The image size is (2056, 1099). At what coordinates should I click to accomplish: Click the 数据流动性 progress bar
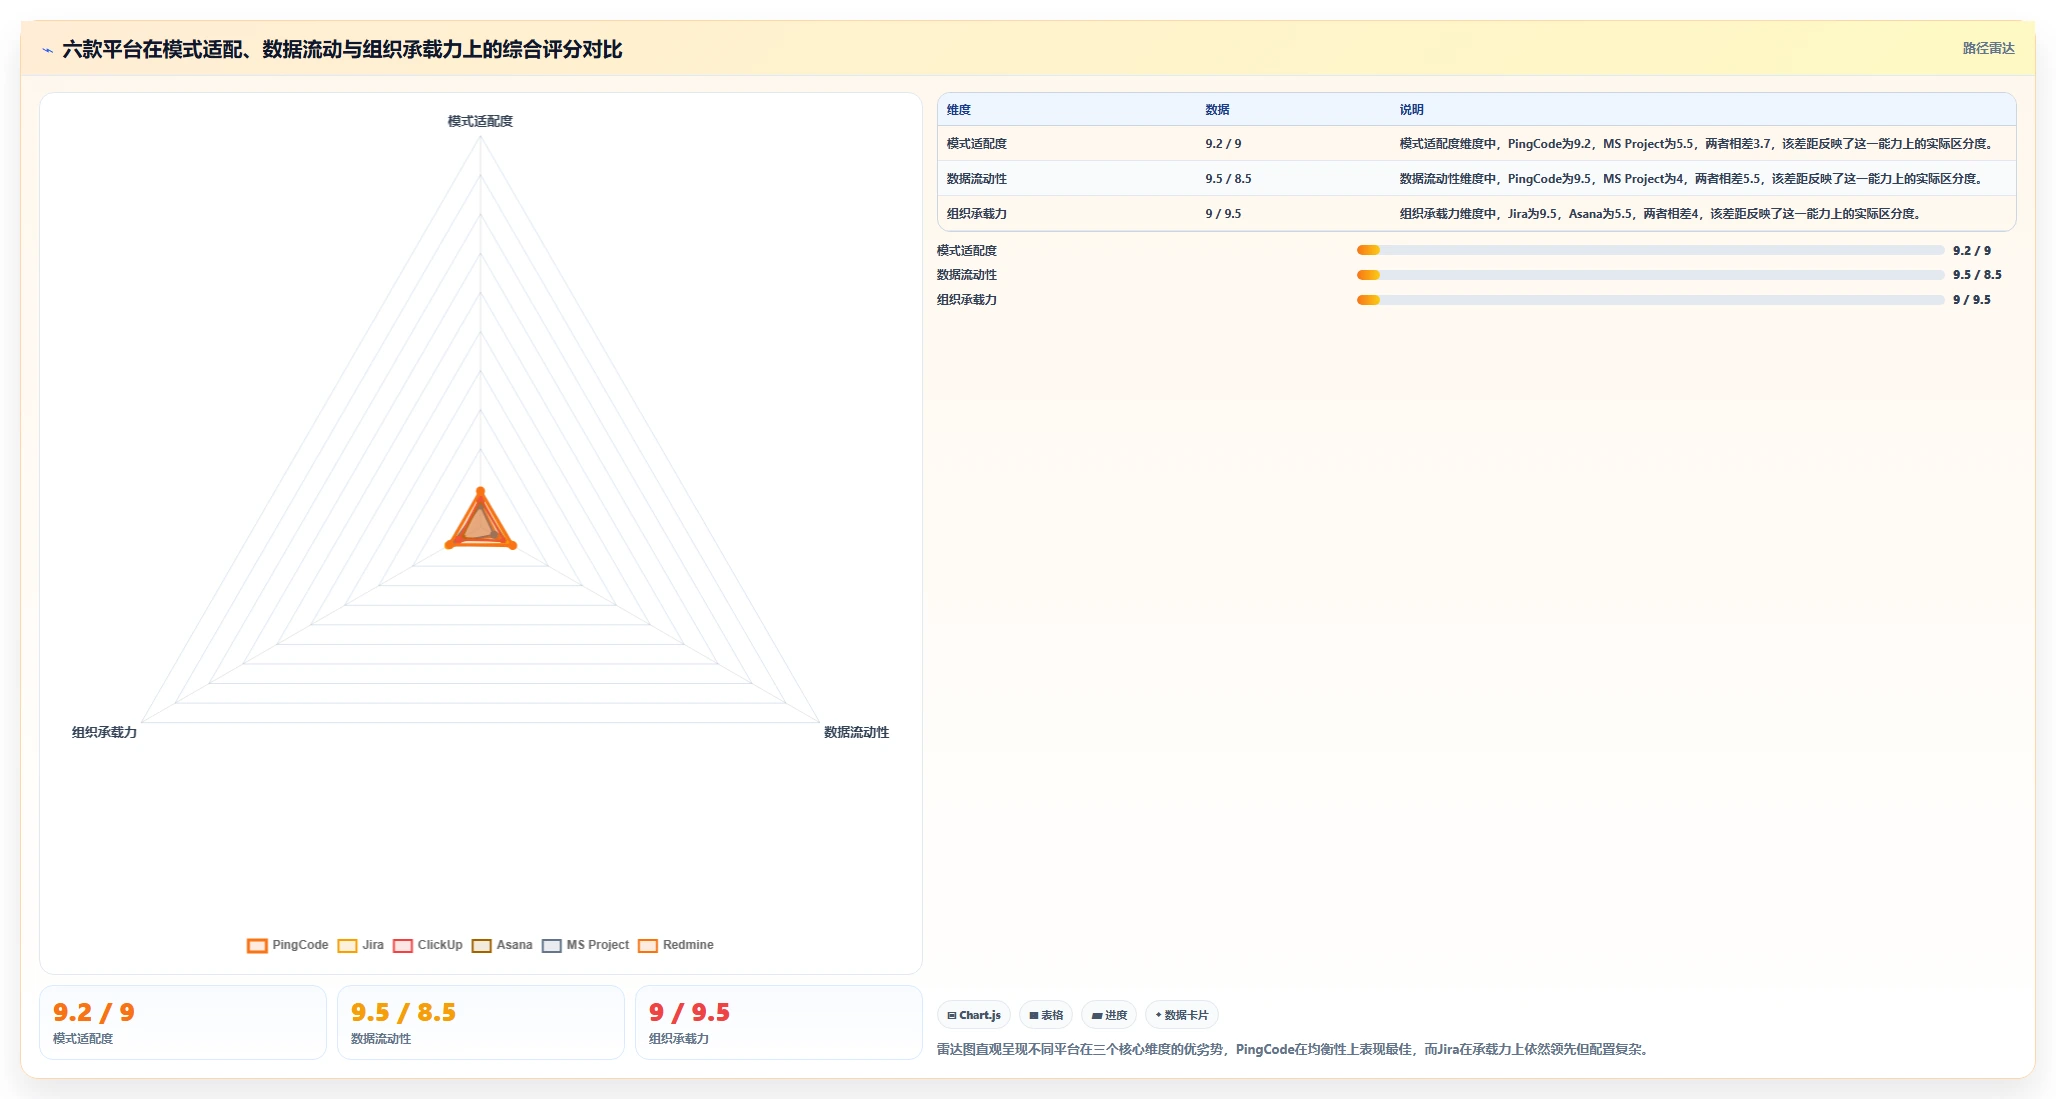pos(1650,275)
